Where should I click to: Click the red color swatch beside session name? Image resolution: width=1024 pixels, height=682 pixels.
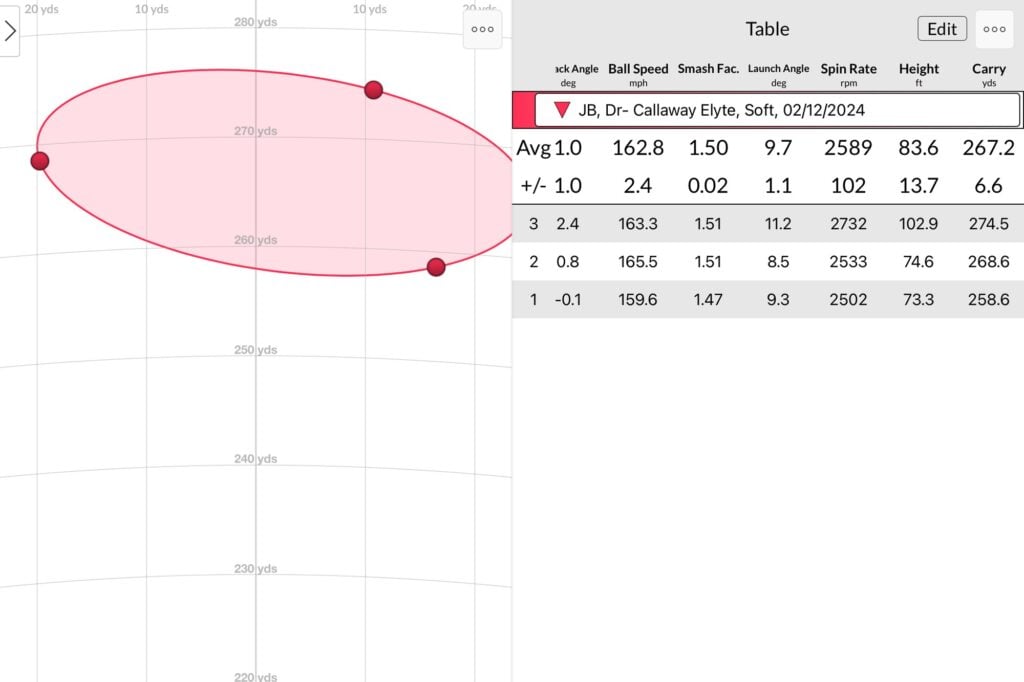point(522,110)
